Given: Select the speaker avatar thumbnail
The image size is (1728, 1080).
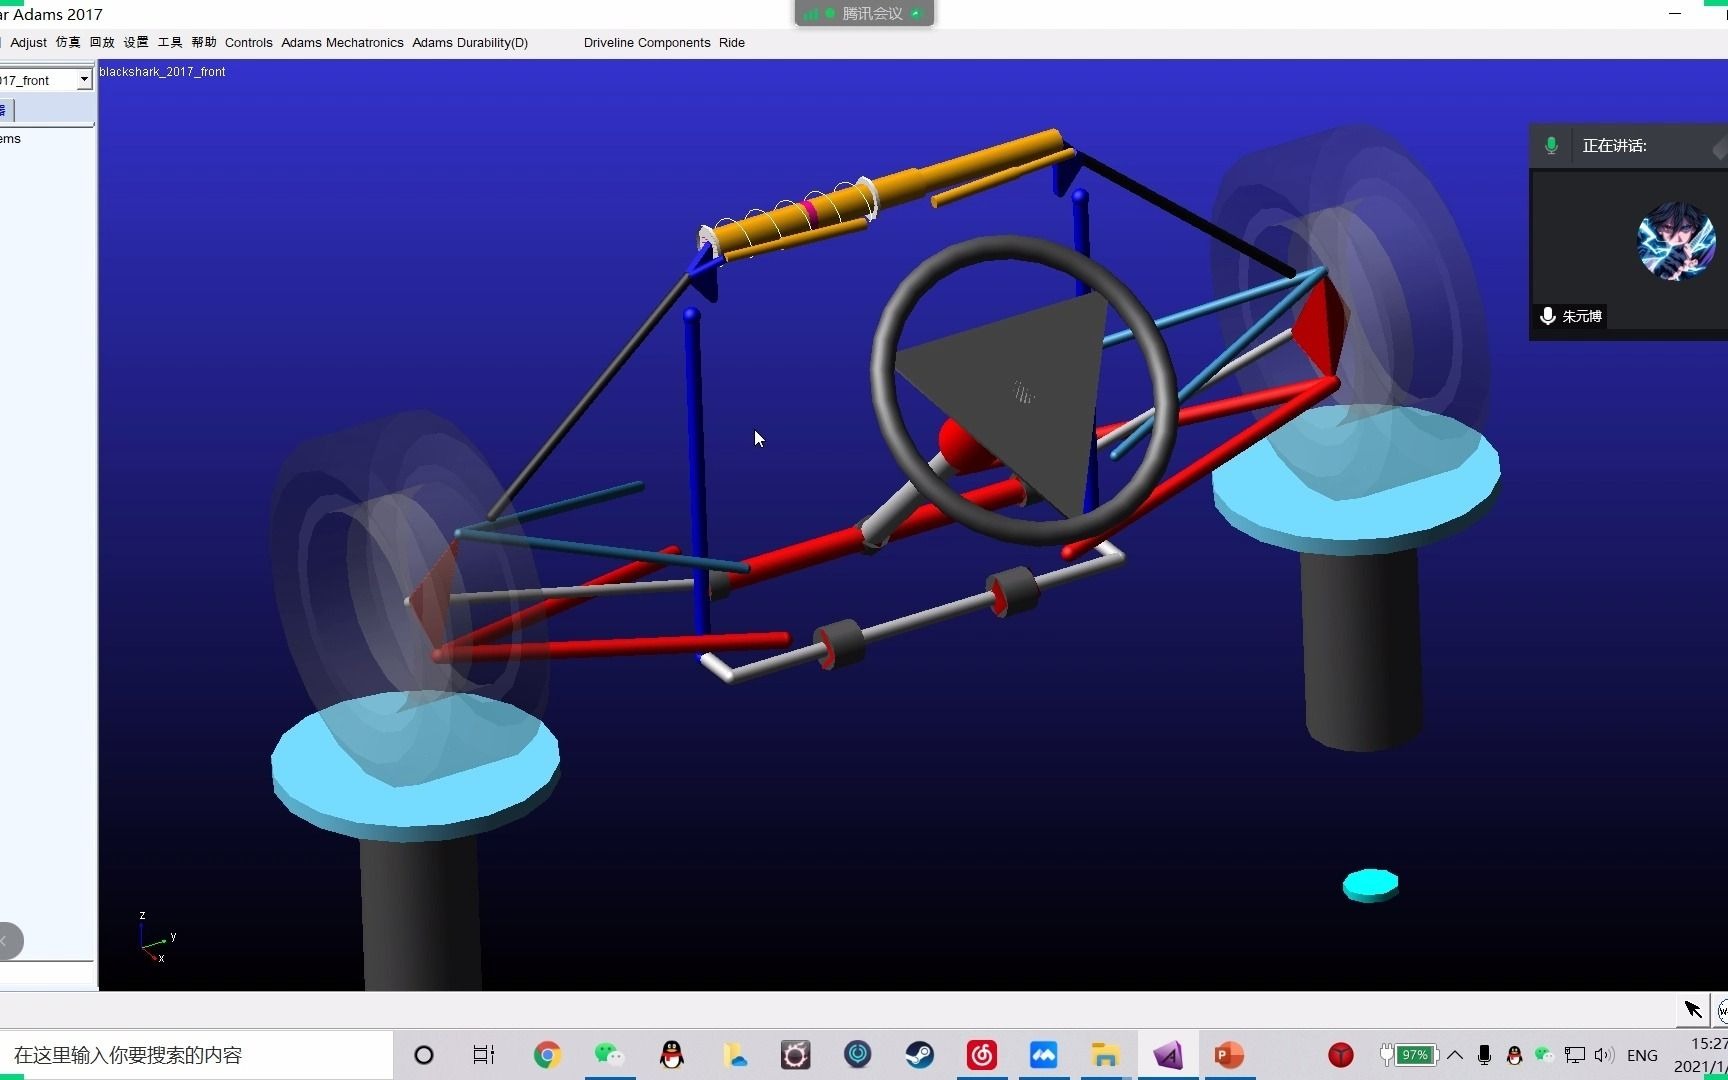Looking at the screenshot, I should tap(1676, 241).
